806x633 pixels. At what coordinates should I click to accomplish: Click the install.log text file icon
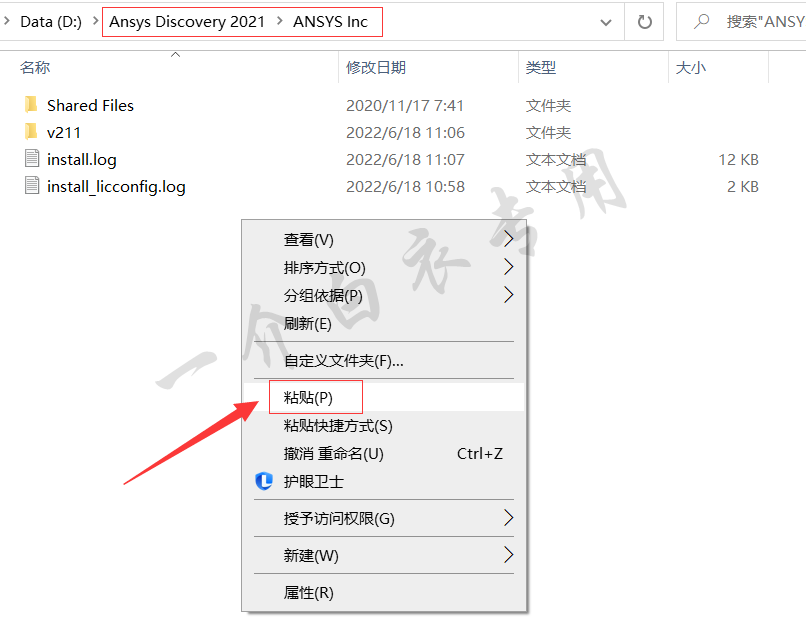pos(31,159)
